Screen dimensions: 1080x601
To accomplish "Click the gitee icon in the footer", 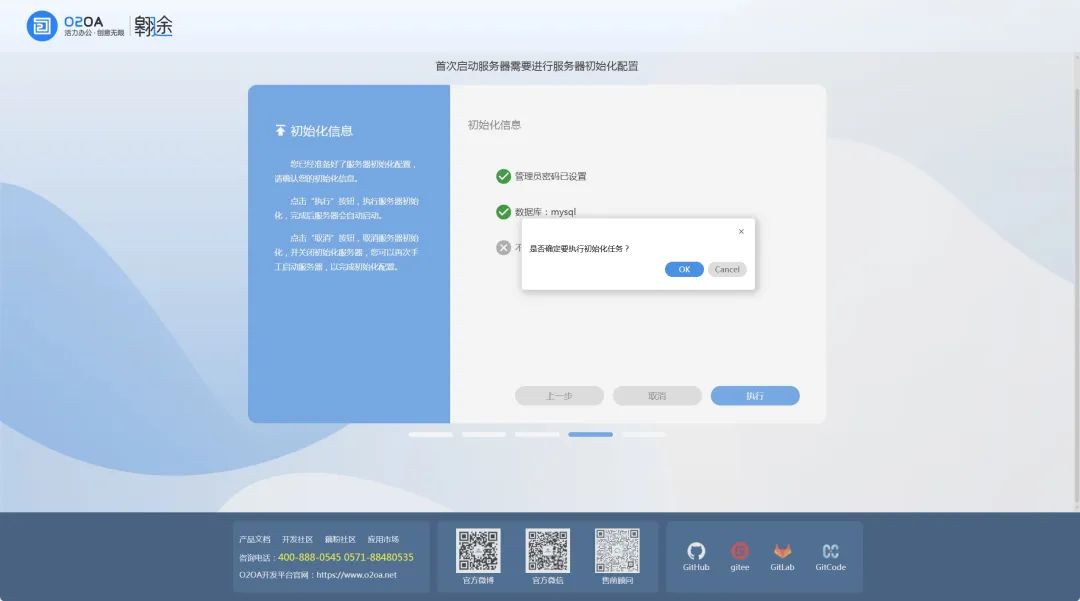I will click(739, 551).
